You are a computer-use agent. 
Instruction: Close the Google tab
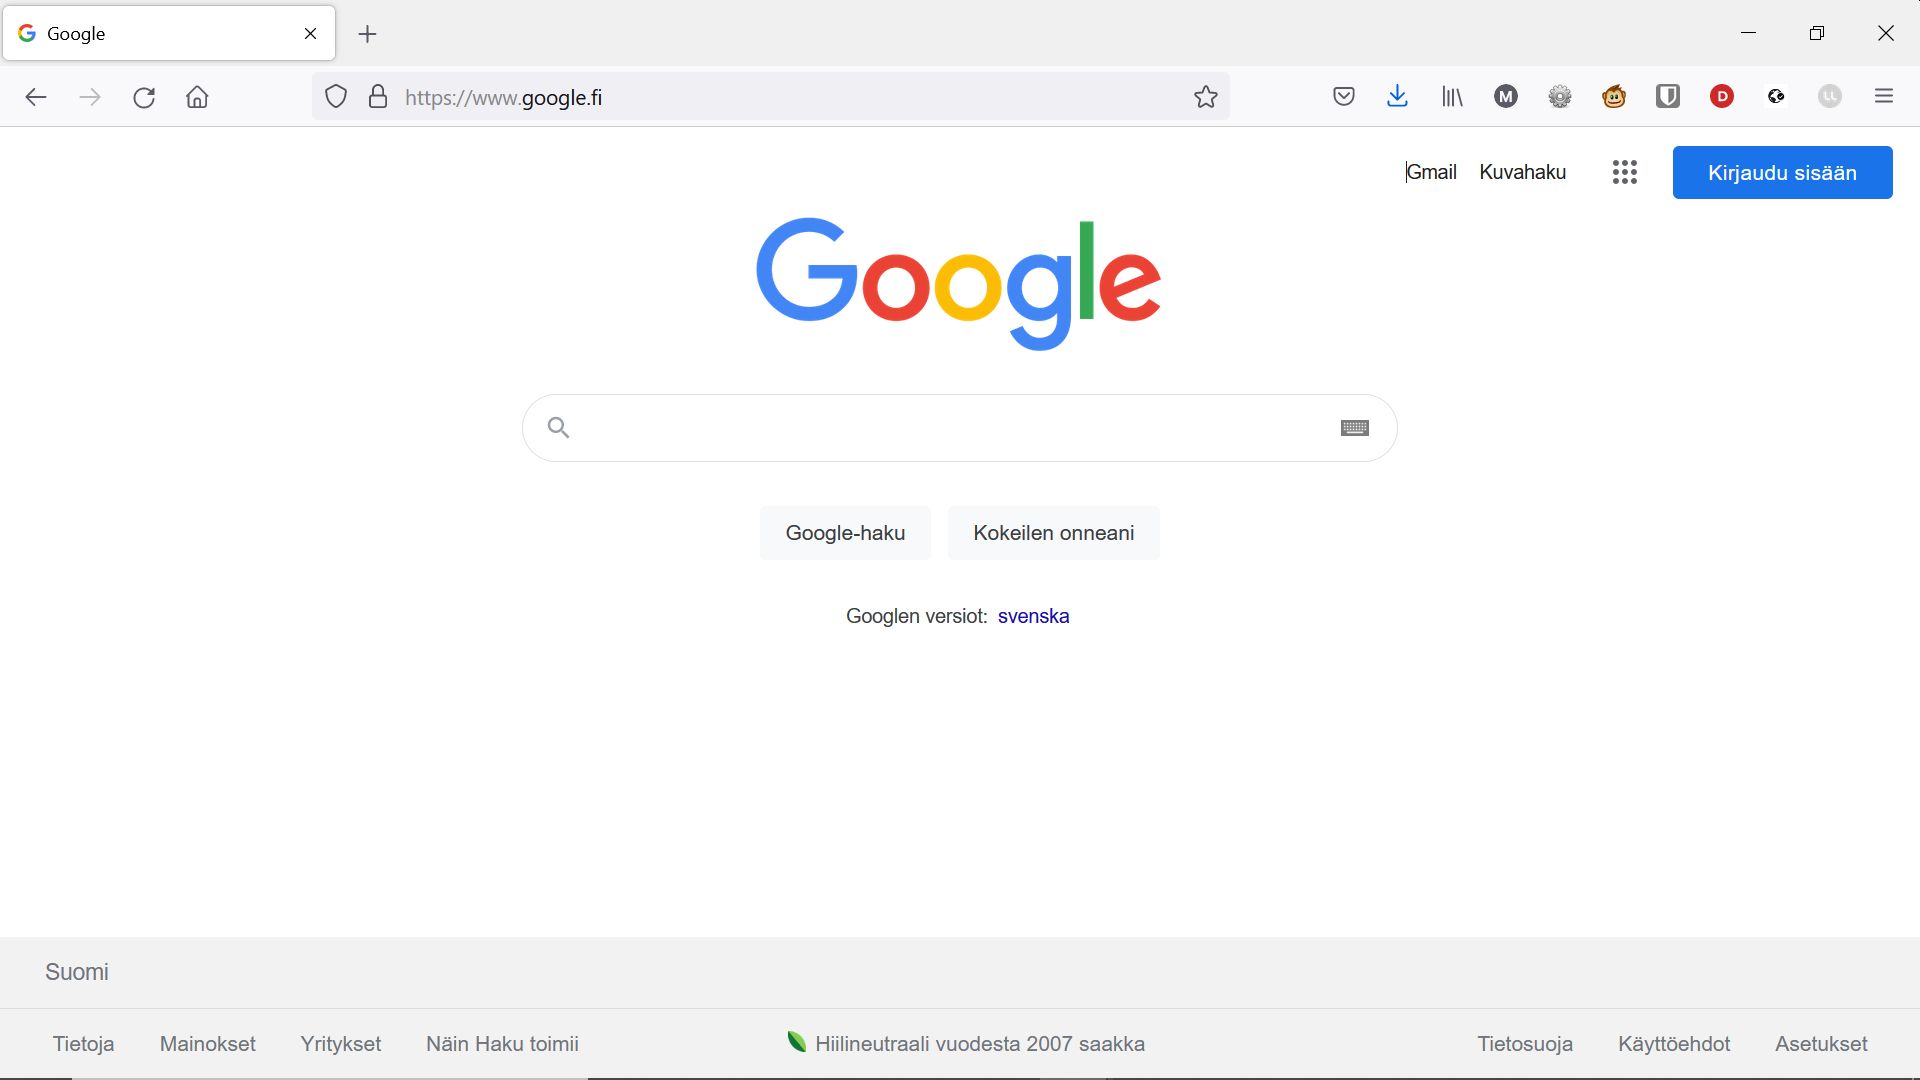point(311,34)
